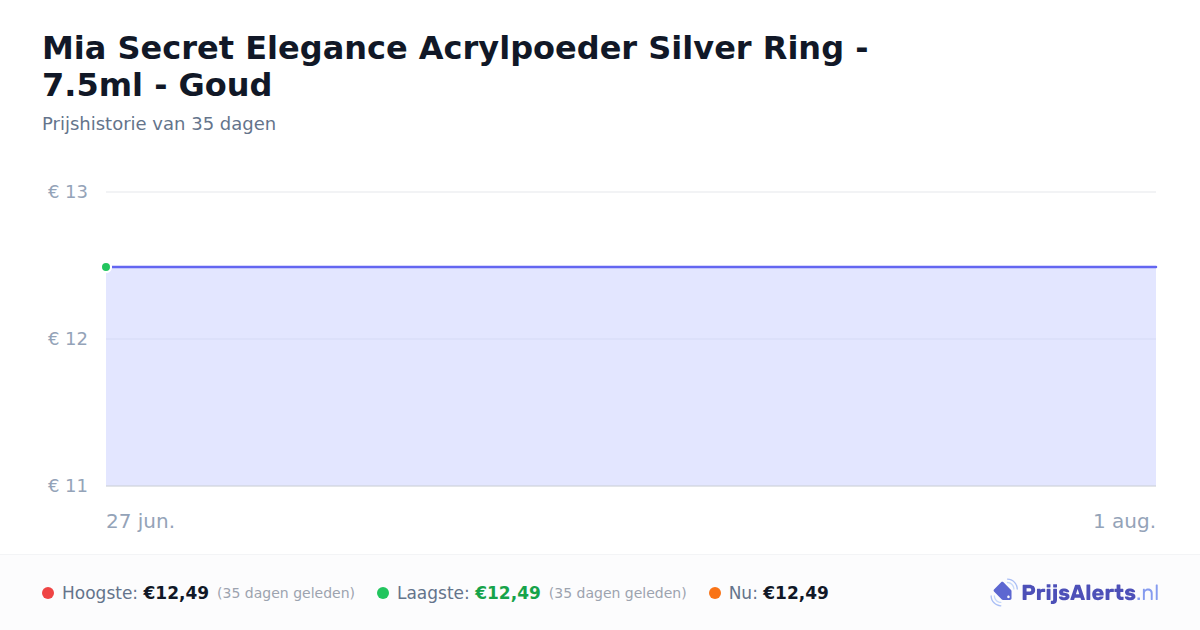Viewport: 1200px width, 630px height.
Task: Click the green data point on chart line
Action: click(106, 267)
